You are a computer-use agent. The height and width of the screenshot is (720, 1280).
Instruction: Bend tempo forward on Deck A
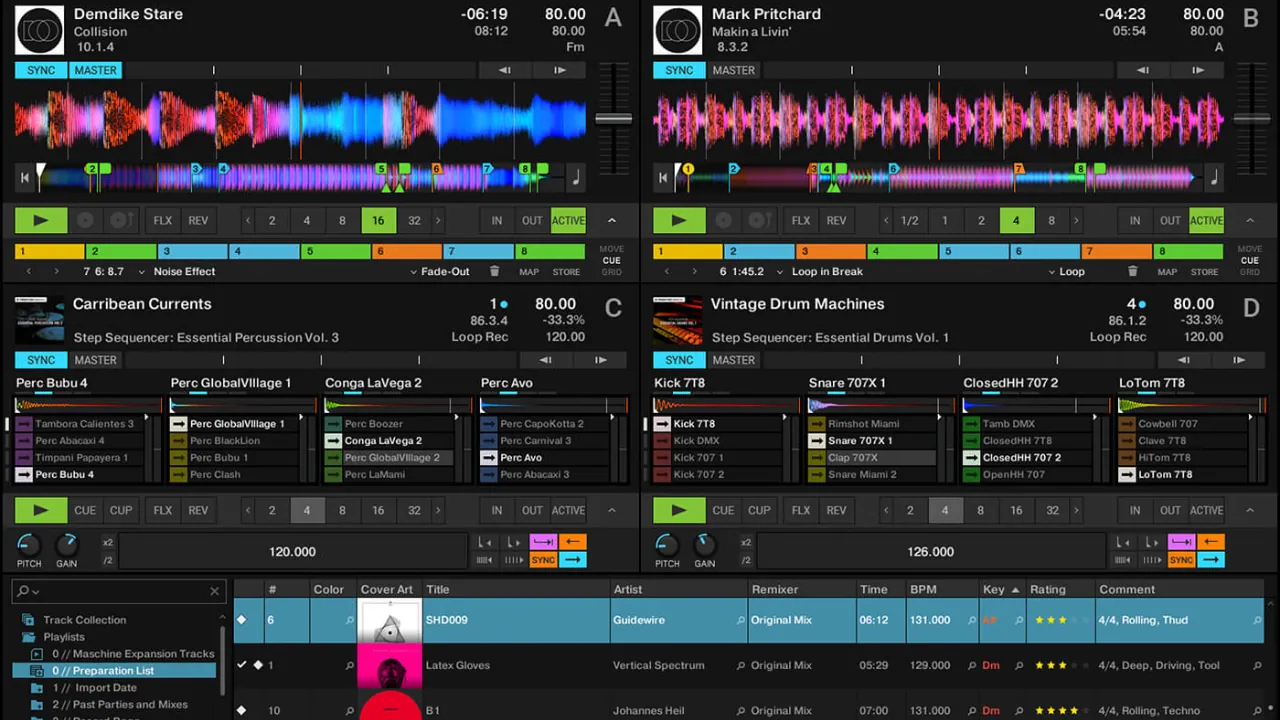(560, 70)
